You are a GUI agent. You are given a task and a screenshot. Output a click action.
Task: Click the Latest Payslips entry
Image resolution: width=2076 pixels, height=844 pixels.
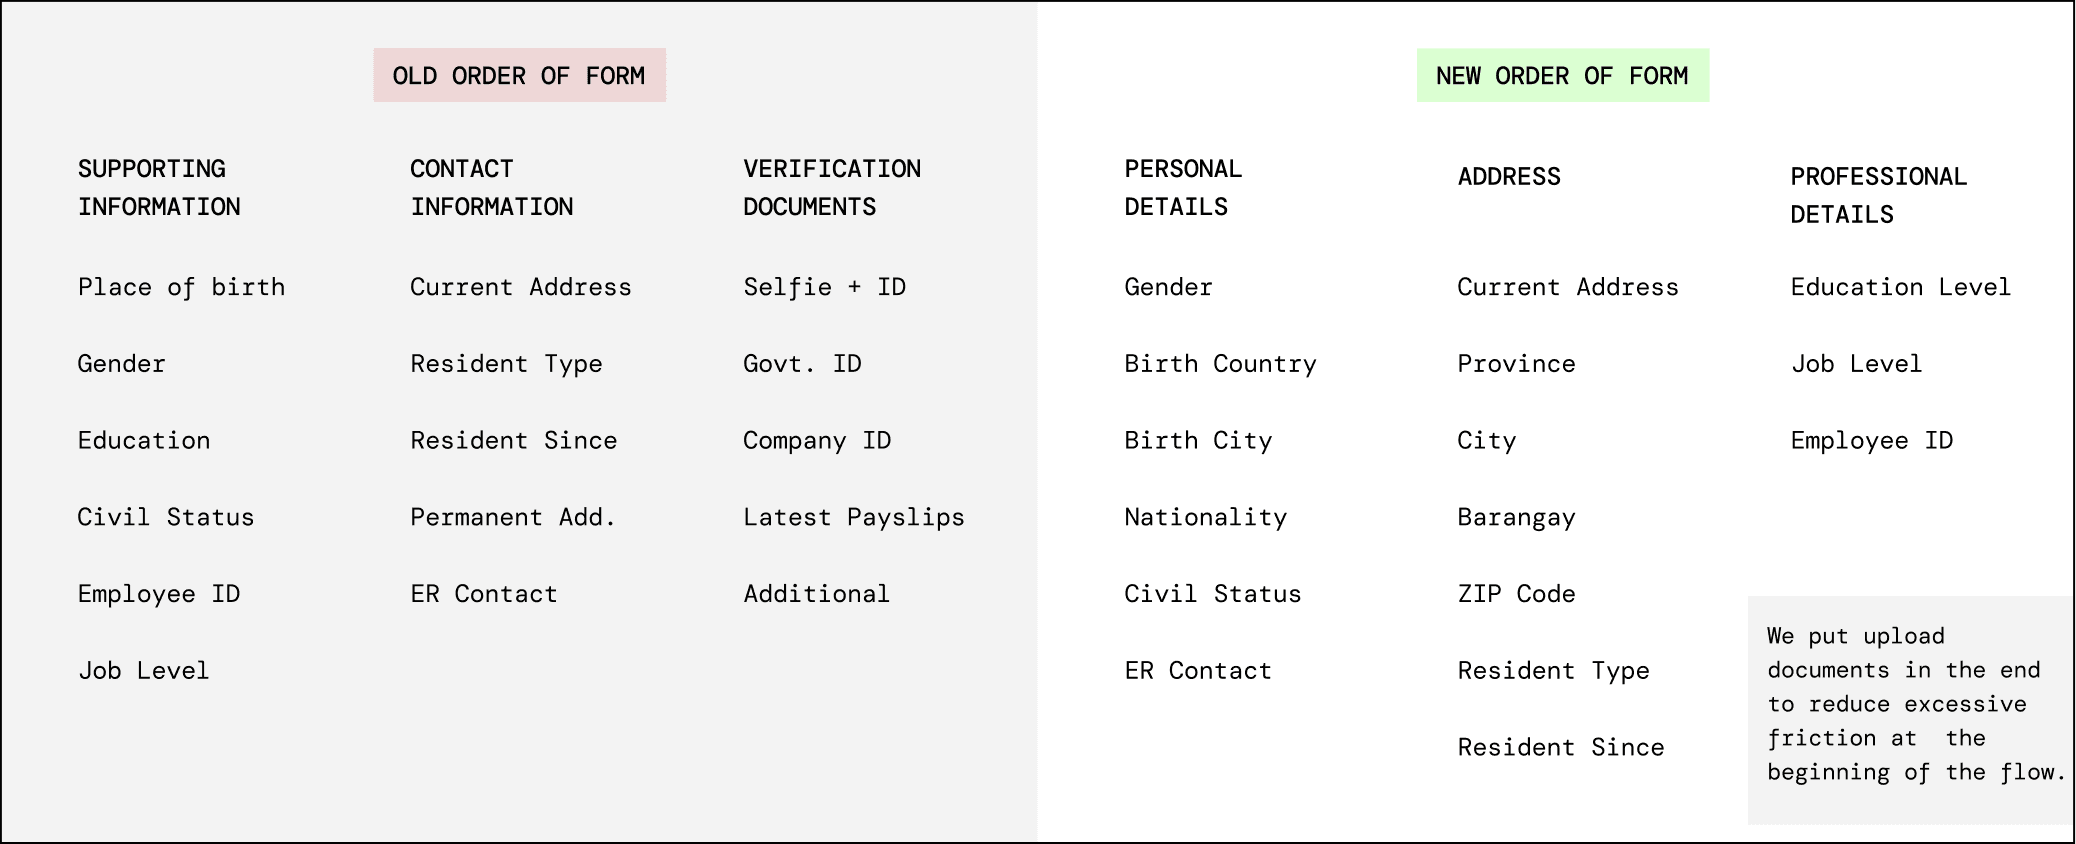tap(853, 517)
